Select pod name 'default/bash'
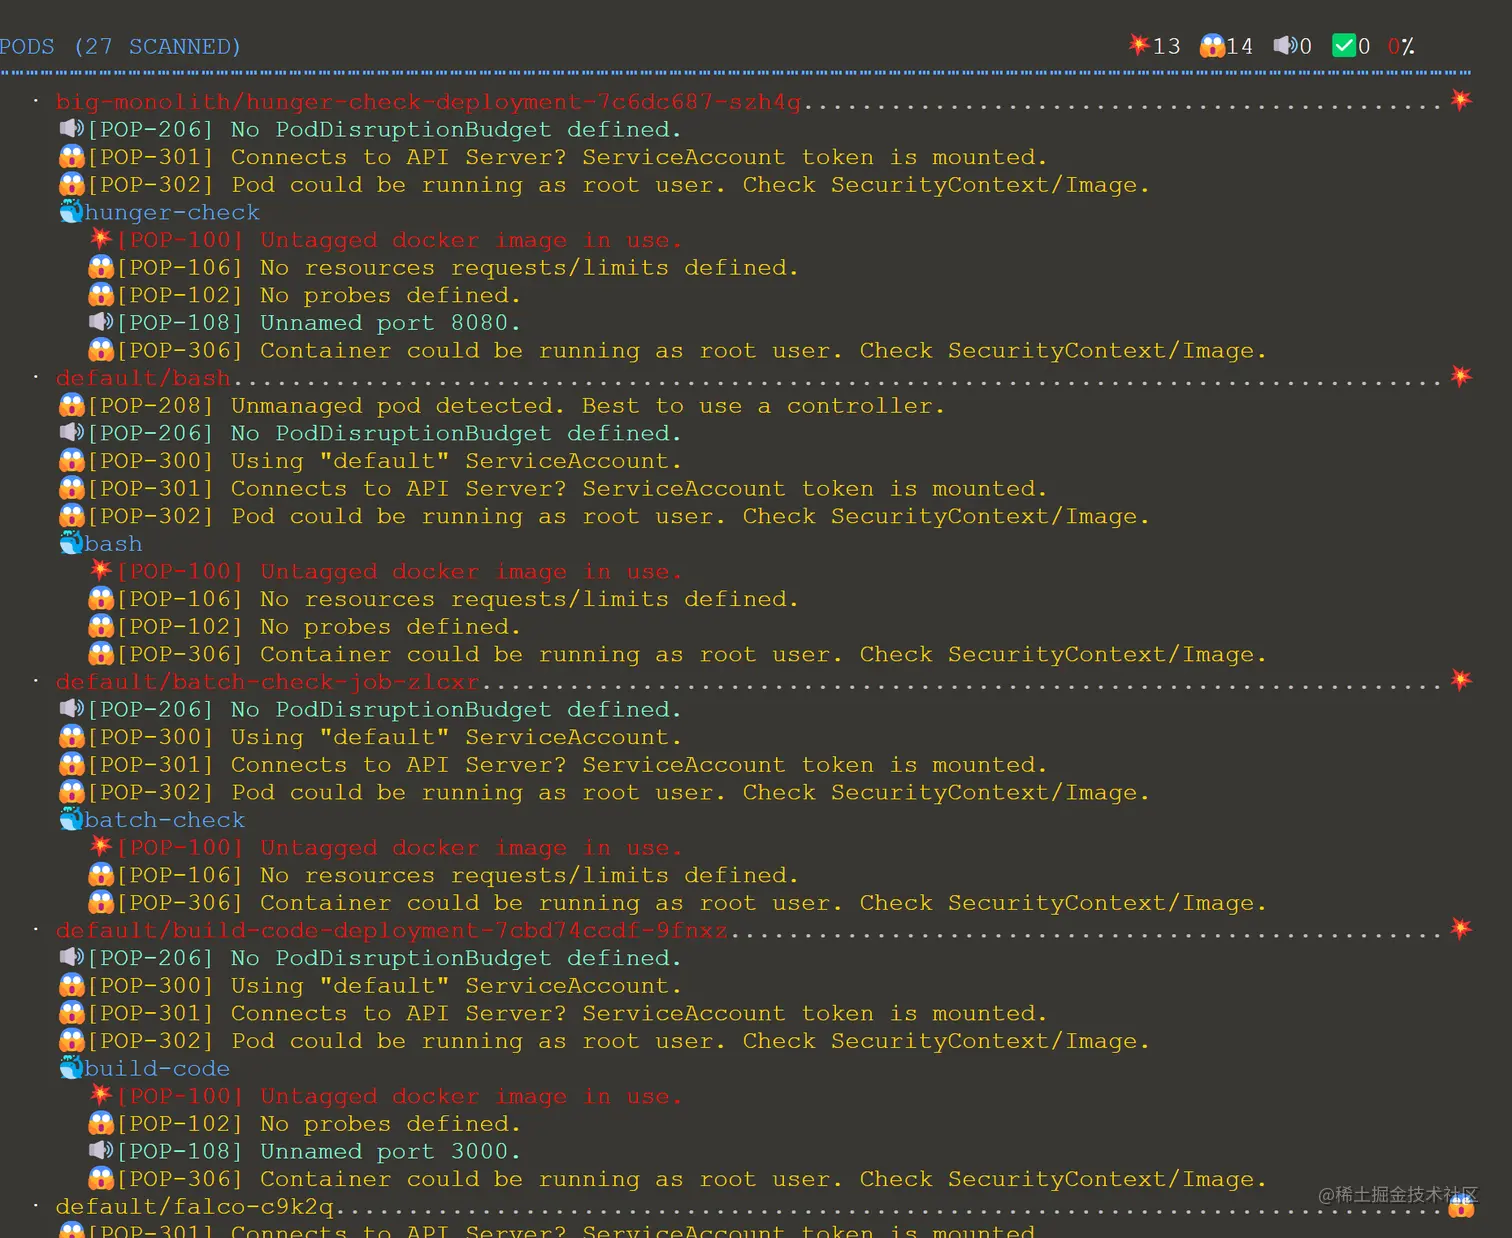Screen dimensions: 1512x1238 point(143,378)
